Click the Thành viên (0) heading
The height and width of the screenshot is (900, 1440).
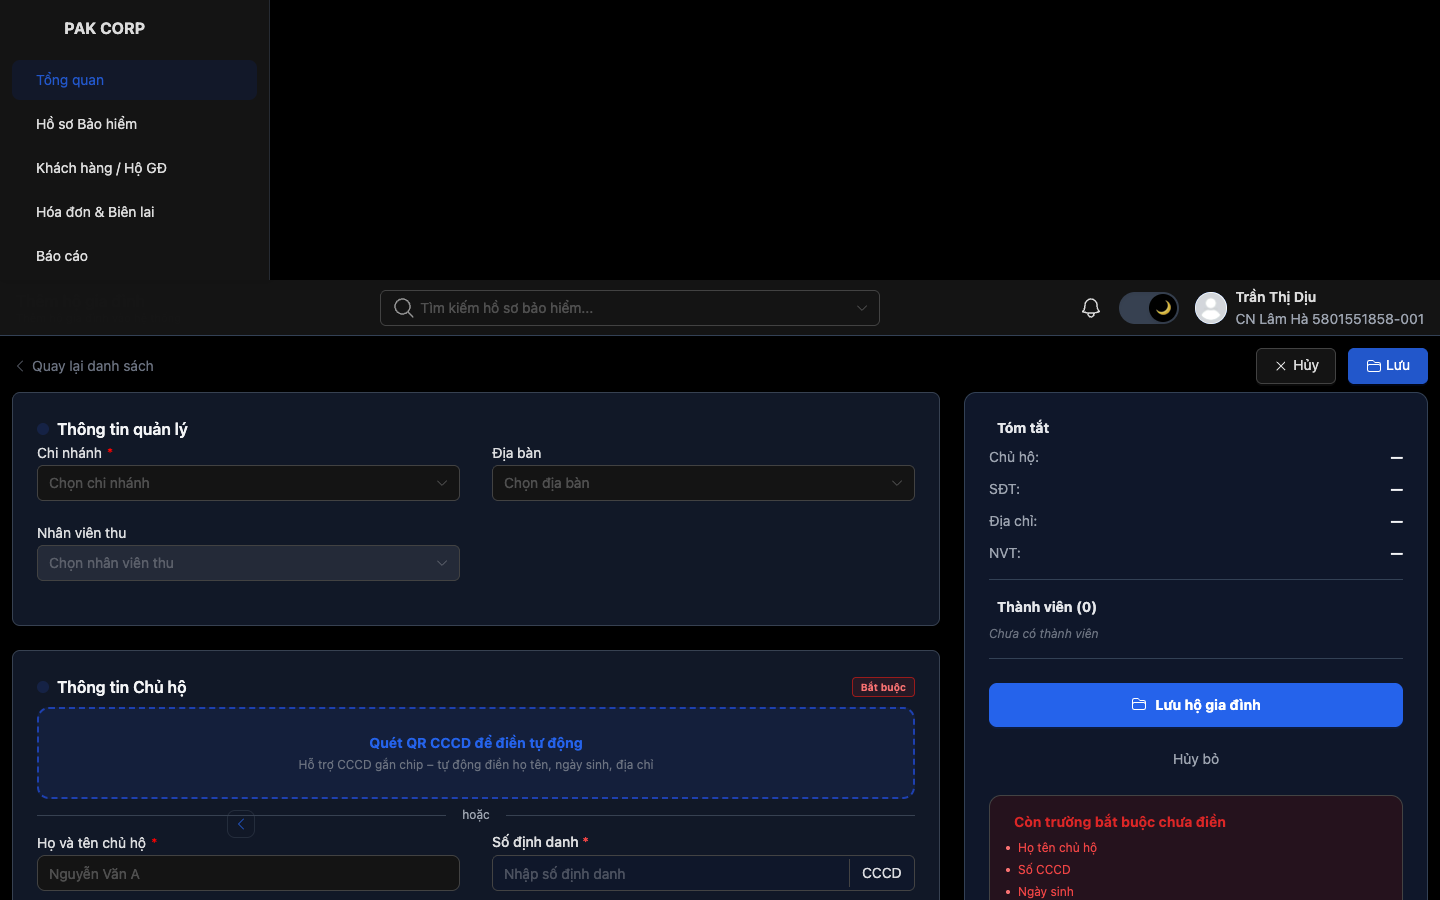point(1047,607)
